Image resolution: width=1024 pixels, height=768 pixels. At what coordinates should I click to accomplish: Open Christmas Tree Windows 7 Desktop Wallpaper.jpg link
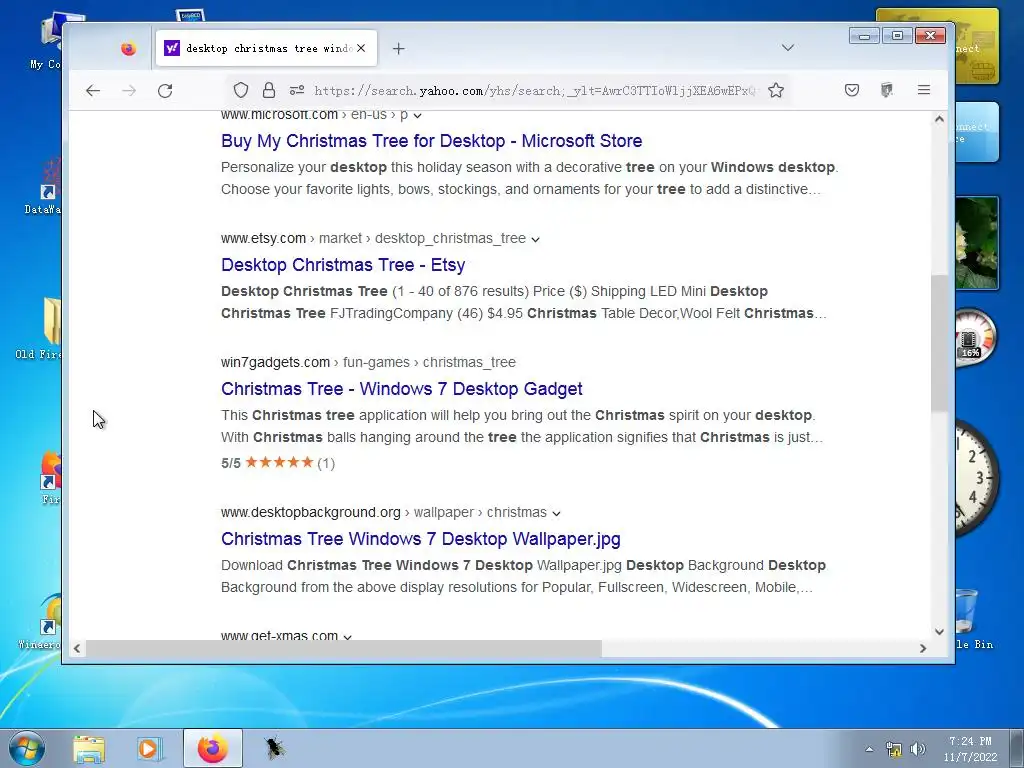click(421, 539)
